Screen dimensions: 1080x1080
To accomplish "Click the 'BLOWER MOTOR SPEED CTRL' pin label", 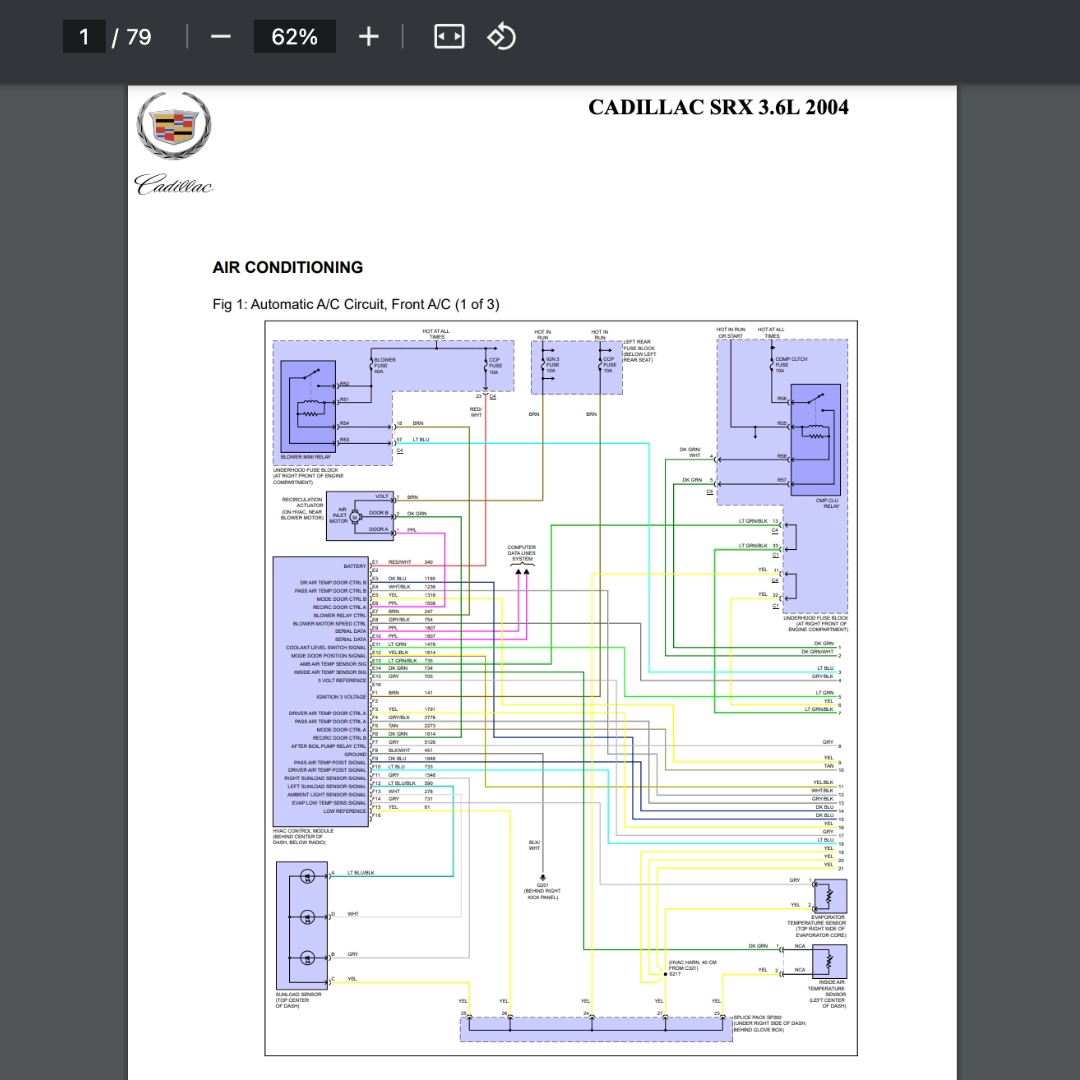I will coord(329,624).
